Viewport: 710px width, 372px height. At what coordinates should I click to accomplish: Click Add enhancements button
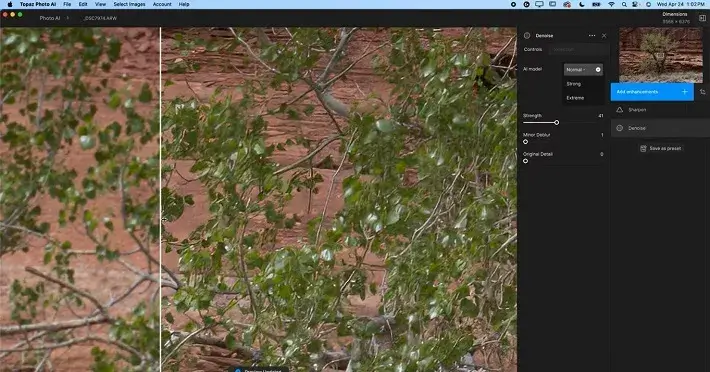tap(652, 92)
